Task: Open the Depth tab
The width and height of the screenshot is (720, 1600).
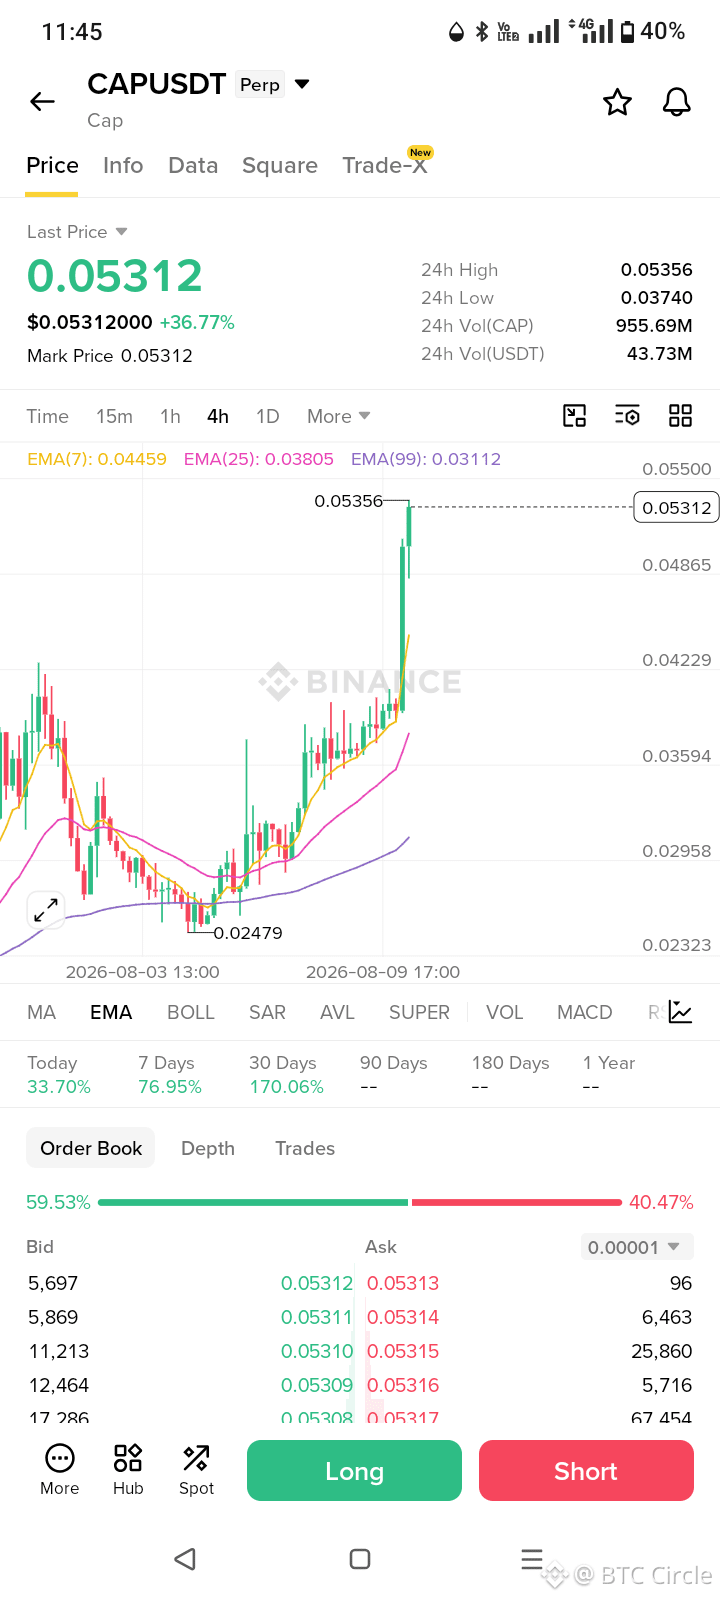Action: (208, 1148)
